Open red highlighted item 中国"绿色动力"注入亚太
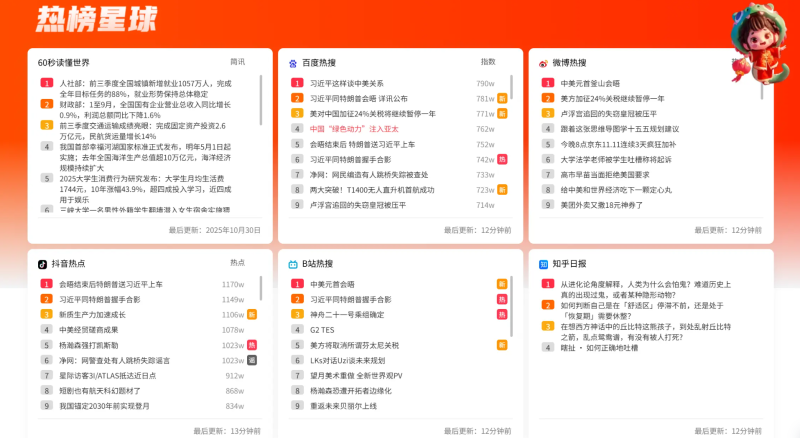Viewport: 800px width, 438px height. 354,129
